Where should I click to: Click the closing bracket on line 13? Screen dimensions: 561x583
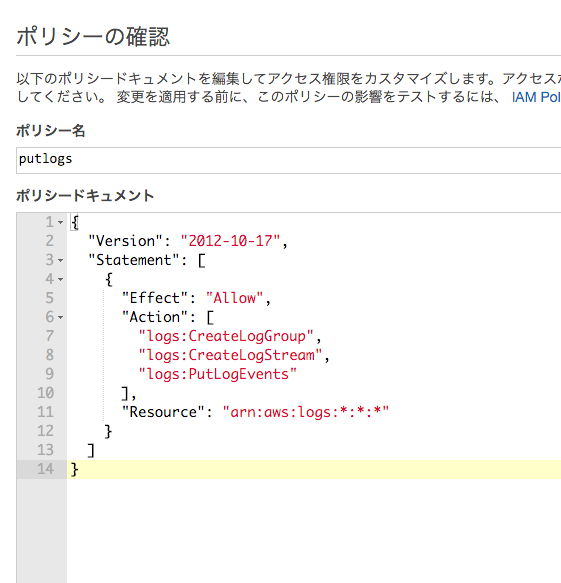91,450
